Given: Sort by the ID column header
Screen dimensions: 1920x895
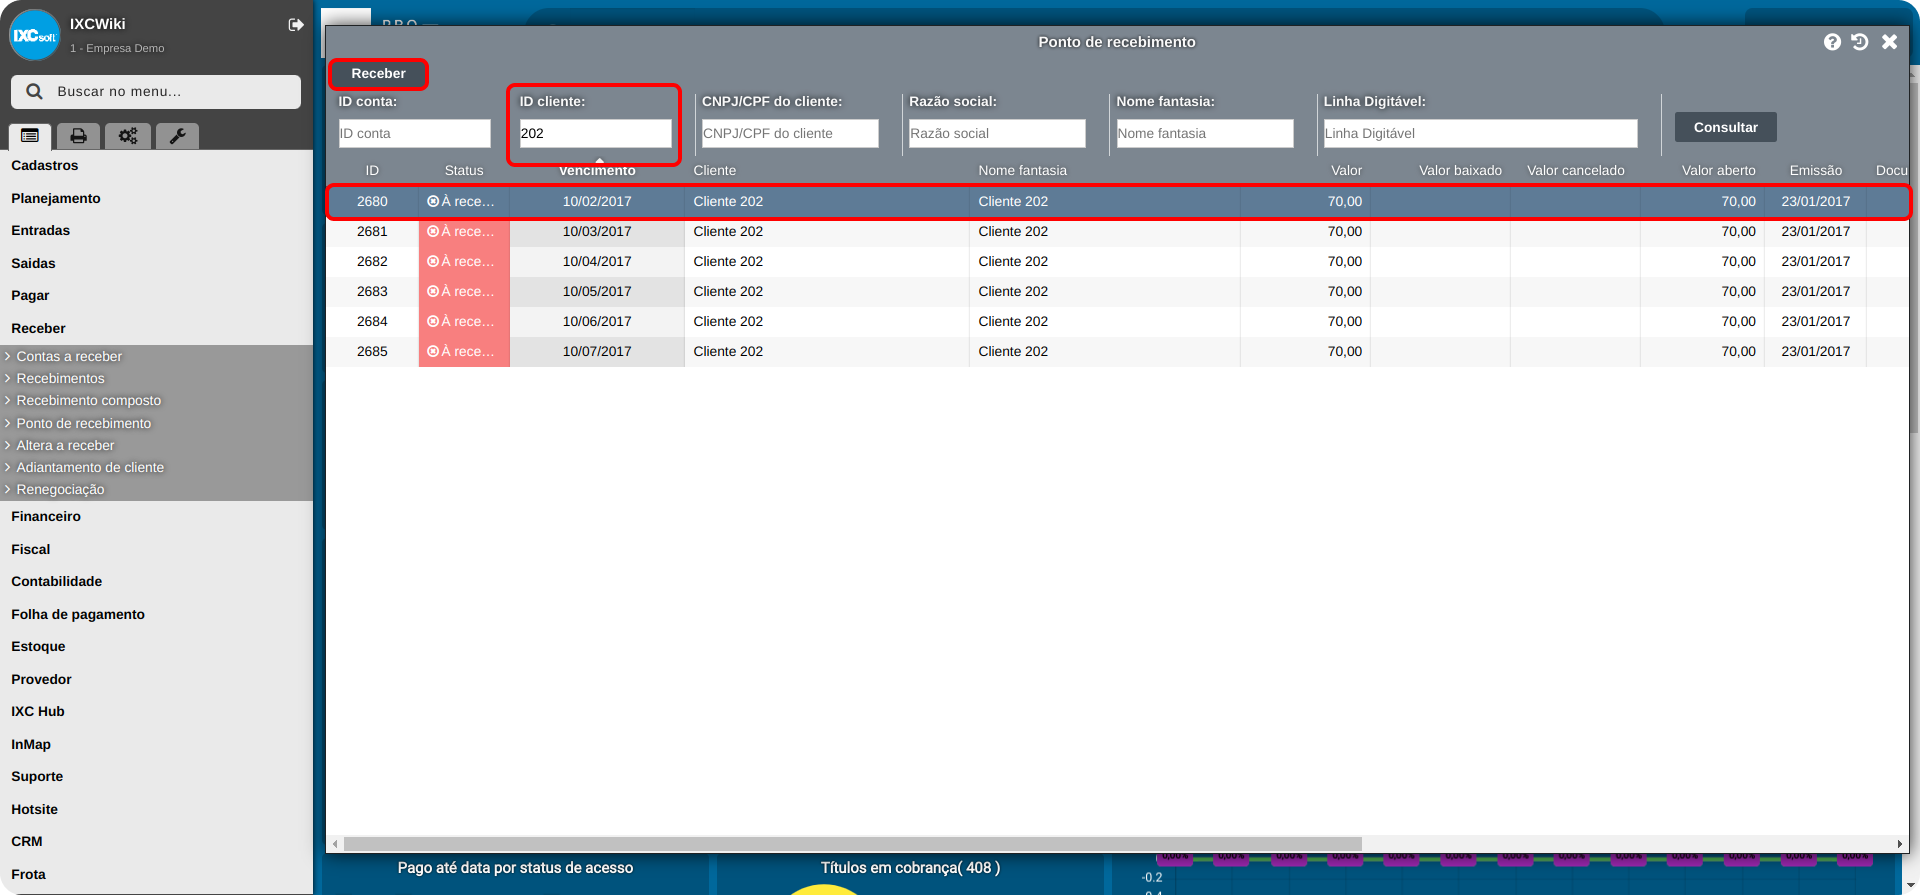Looking at the screenshot, I should click(x=372, y=170).
